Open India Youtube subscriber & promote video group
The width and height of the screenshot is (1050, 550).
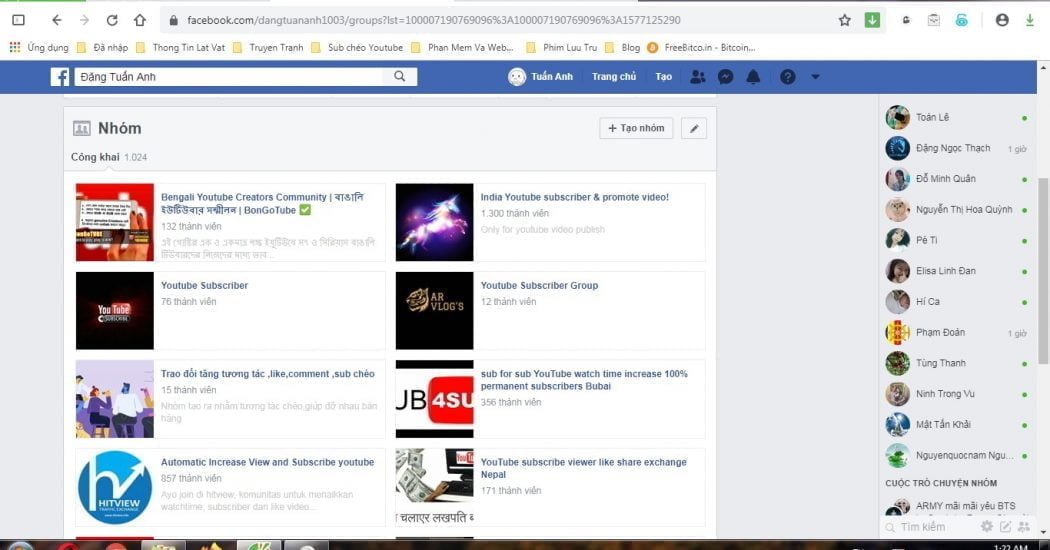pyautogui.click(x=575, y=197)
